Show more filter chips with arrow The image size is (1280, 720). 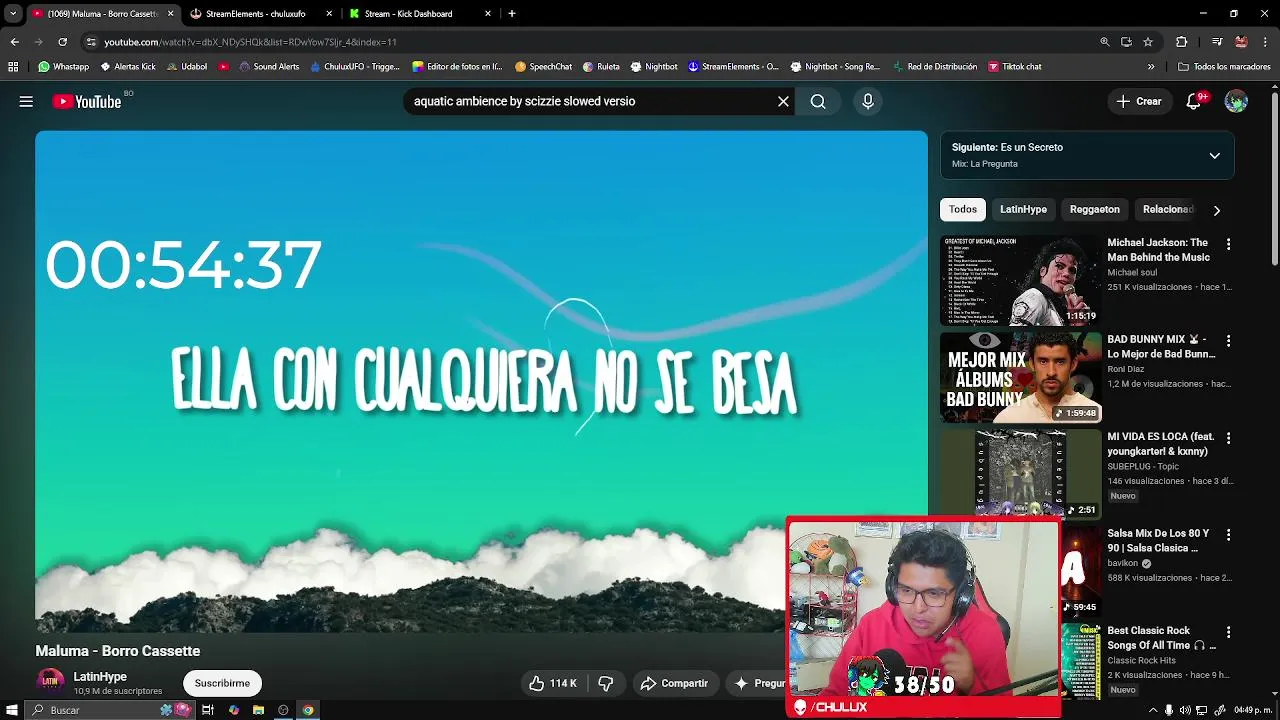[x=1216, y=210]
